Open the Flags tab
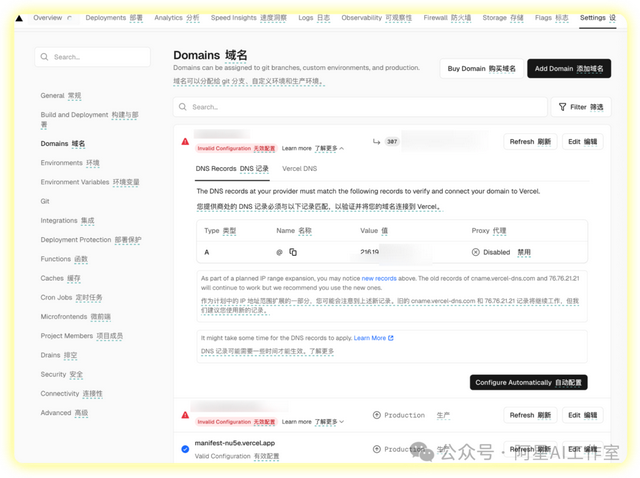 click(551, 18)
